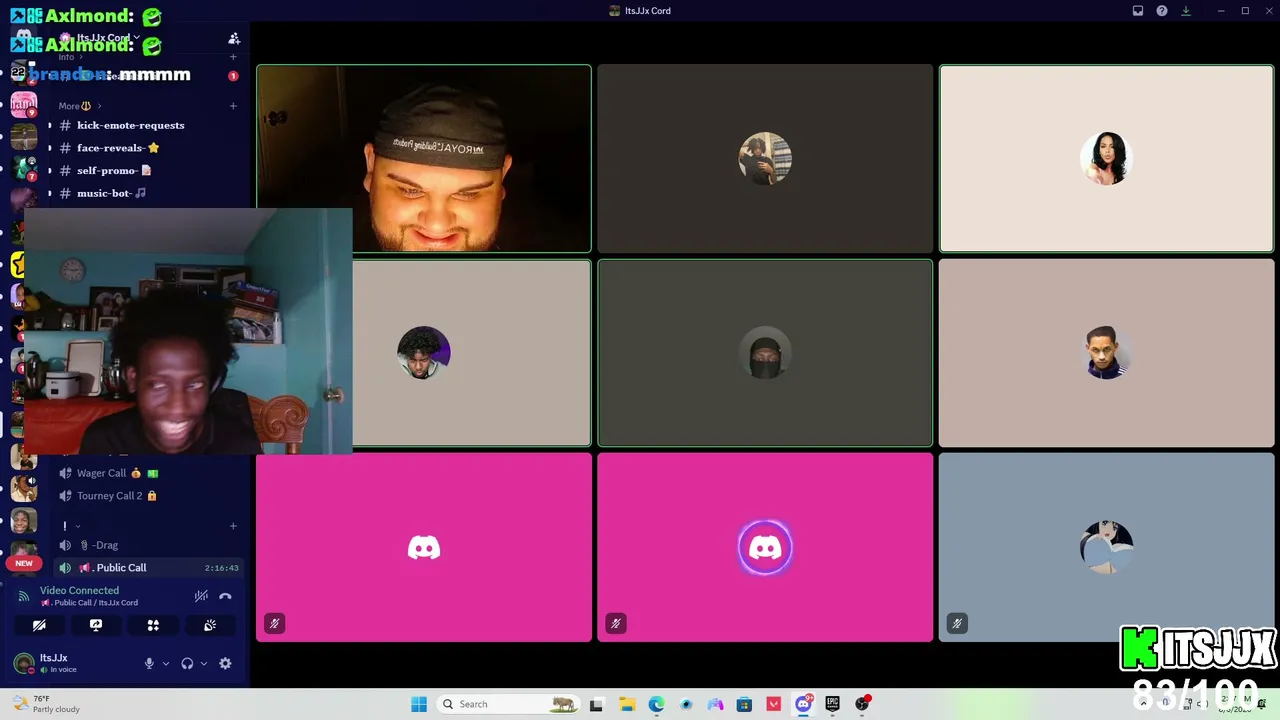Disconnect from the voice call

pos(225,596)
